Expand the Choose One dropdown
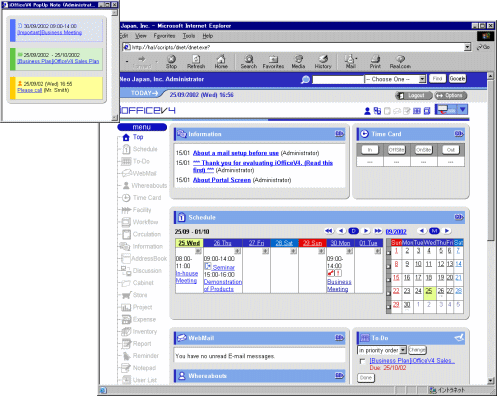This screenshot has height=396, width=497. (x=422, y=79)
